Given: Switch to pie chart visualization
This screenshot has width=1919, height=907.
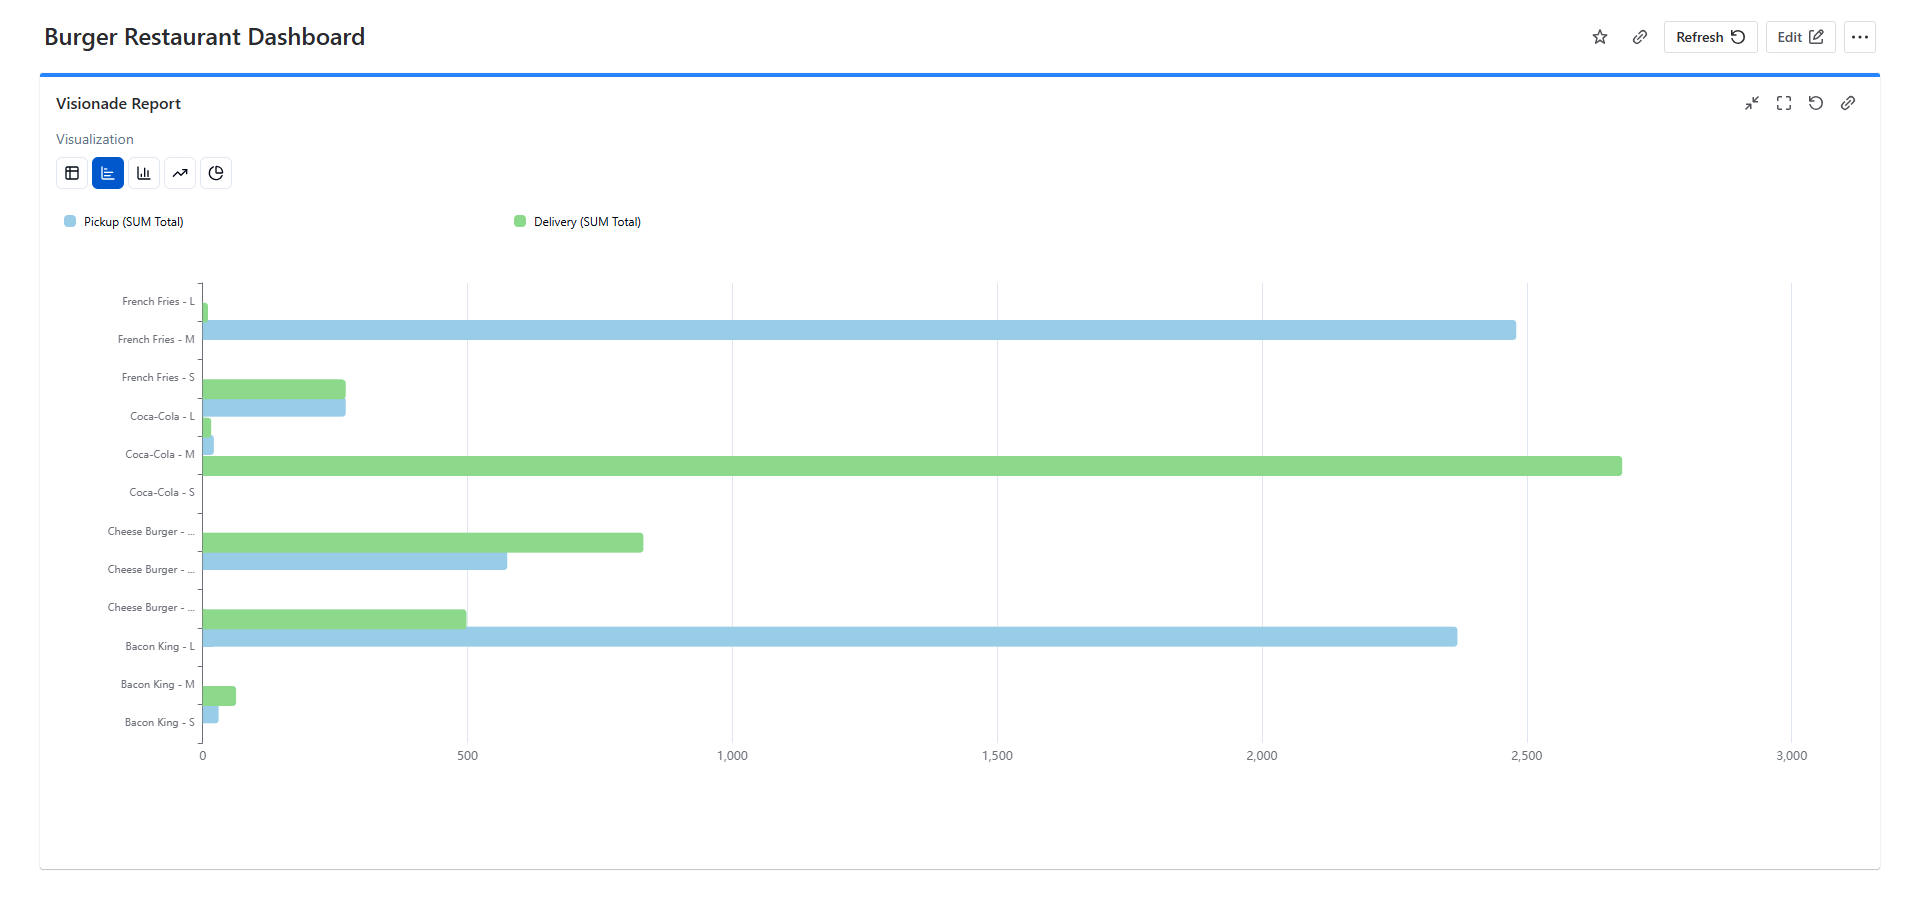Looking at the screenshot, I should [216, 173].
